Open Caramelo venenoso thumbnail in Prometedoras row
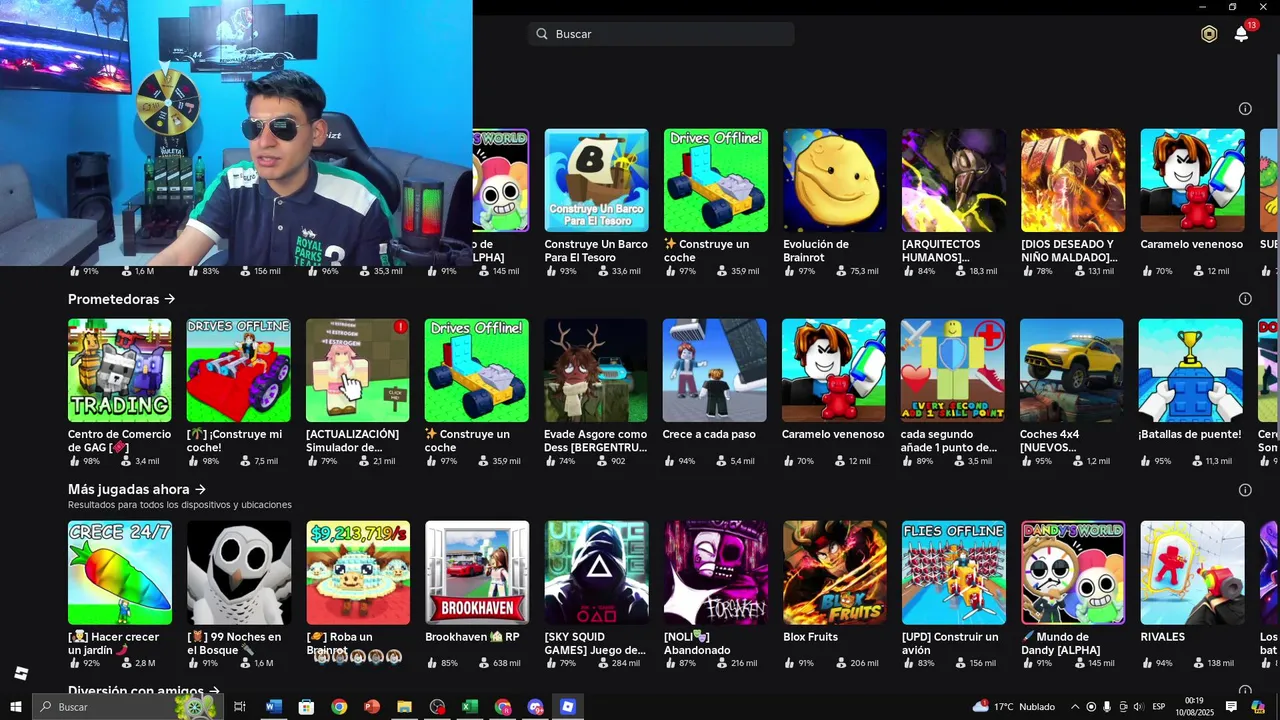This screenshot has width=1280, height=720. (834, 370)
